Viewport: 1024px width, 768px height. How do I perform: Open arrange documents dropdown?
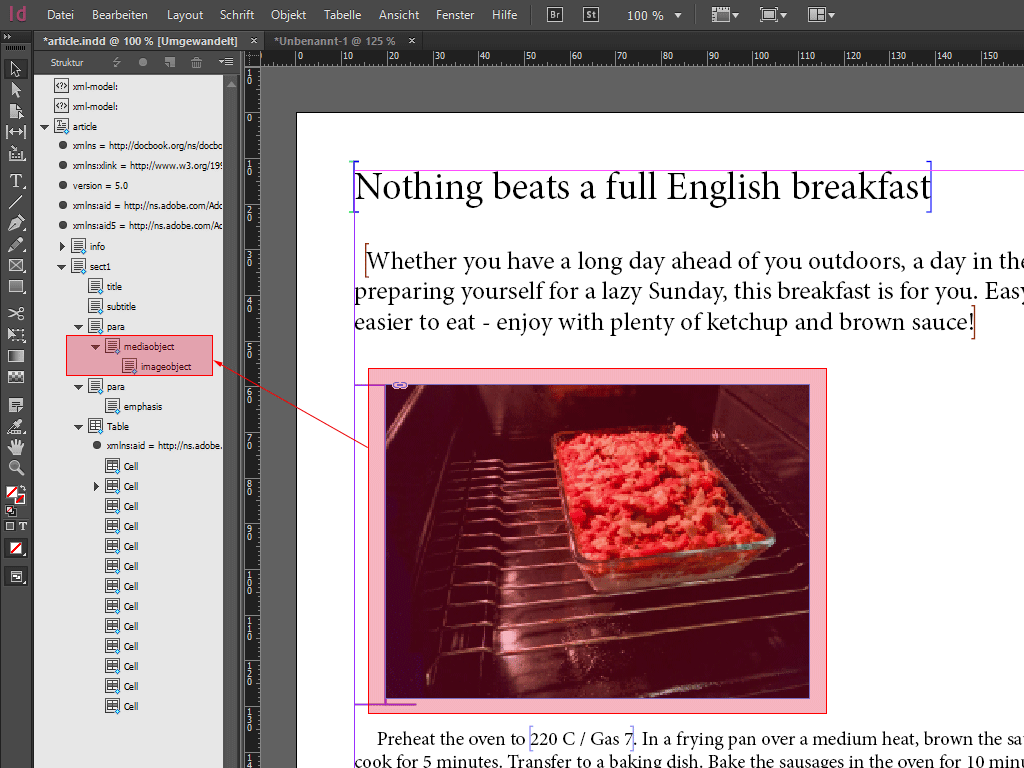(821, 14)
